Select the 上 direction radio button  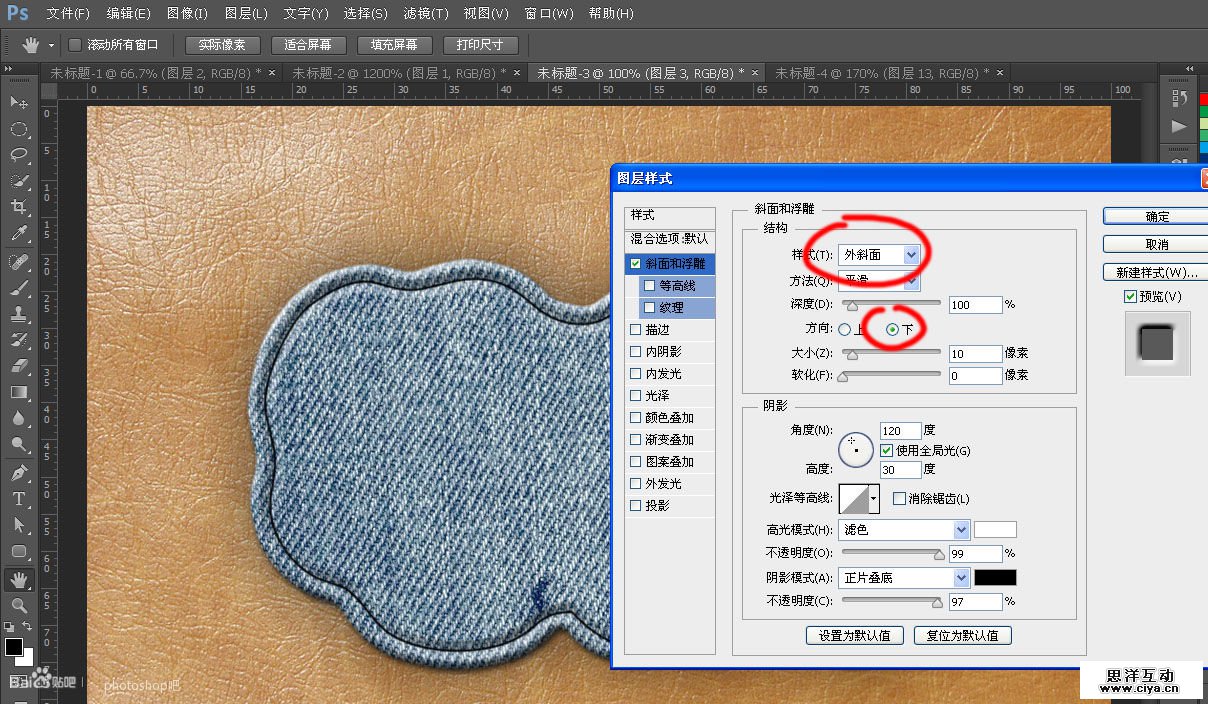click(845, 330)
